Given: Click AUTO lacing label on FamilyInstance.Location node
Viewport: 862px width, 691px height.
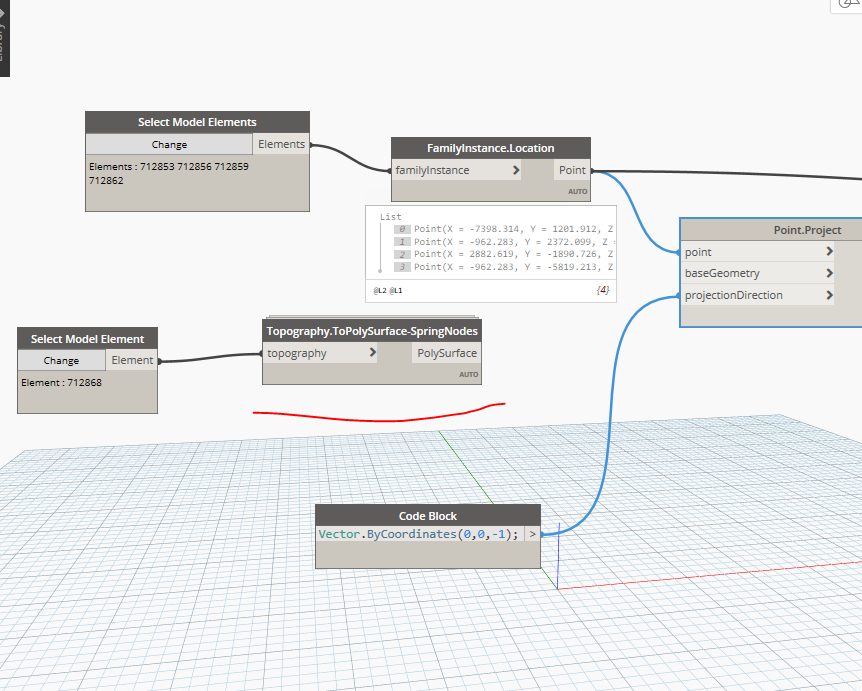Looking at the screenshot, I should [x=577, y=191].
